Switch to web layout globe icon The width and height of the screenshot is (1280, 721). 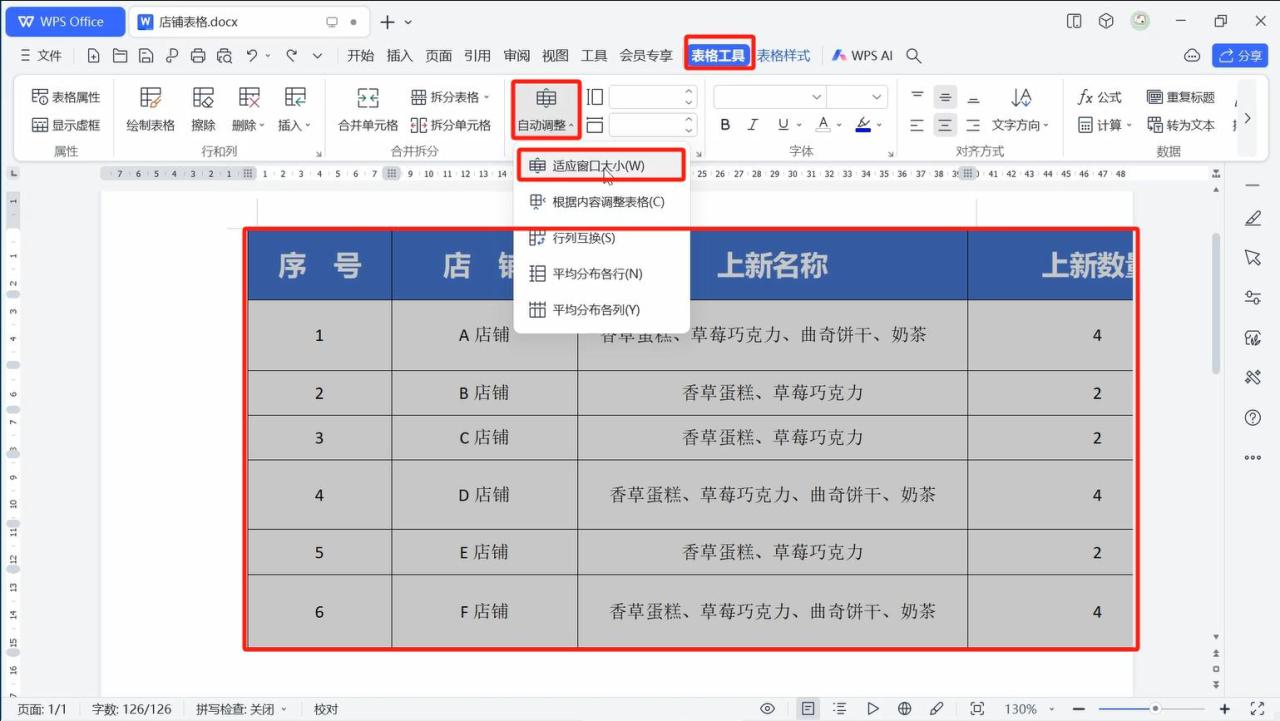click(904, 709)
